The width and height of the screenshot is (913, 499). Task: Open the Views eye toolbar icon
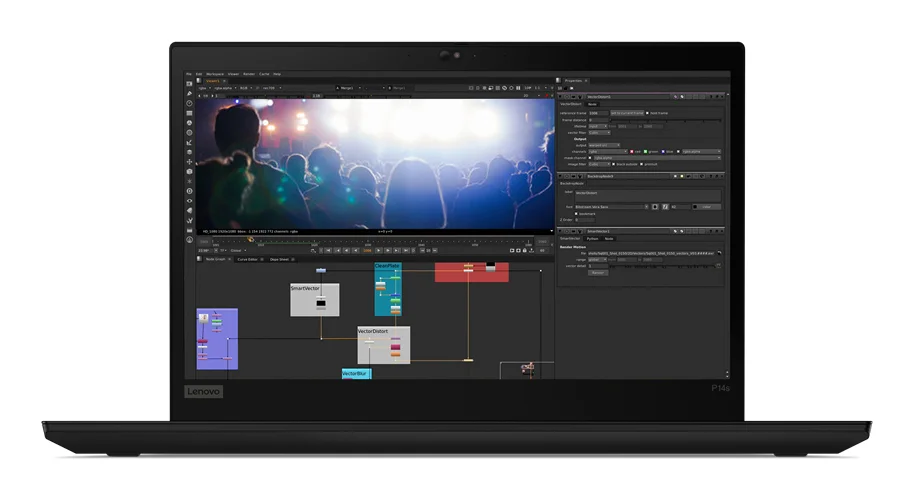tap(189, 201)
